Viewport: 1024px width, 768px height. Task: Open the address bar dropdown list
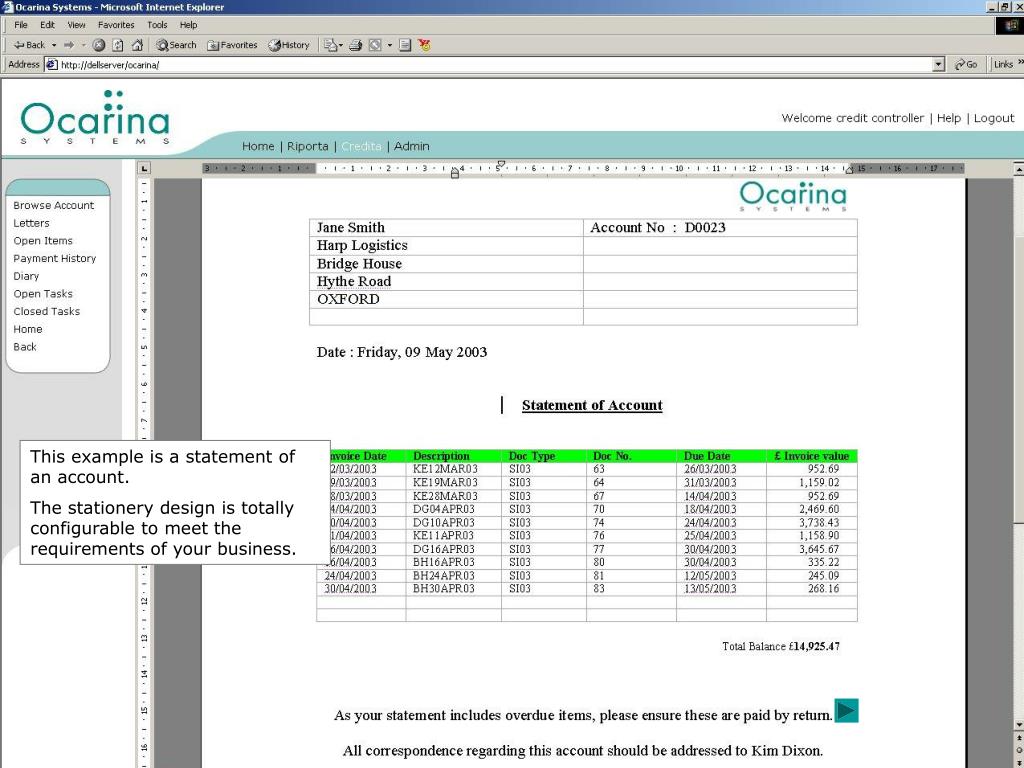click(939, 65)
